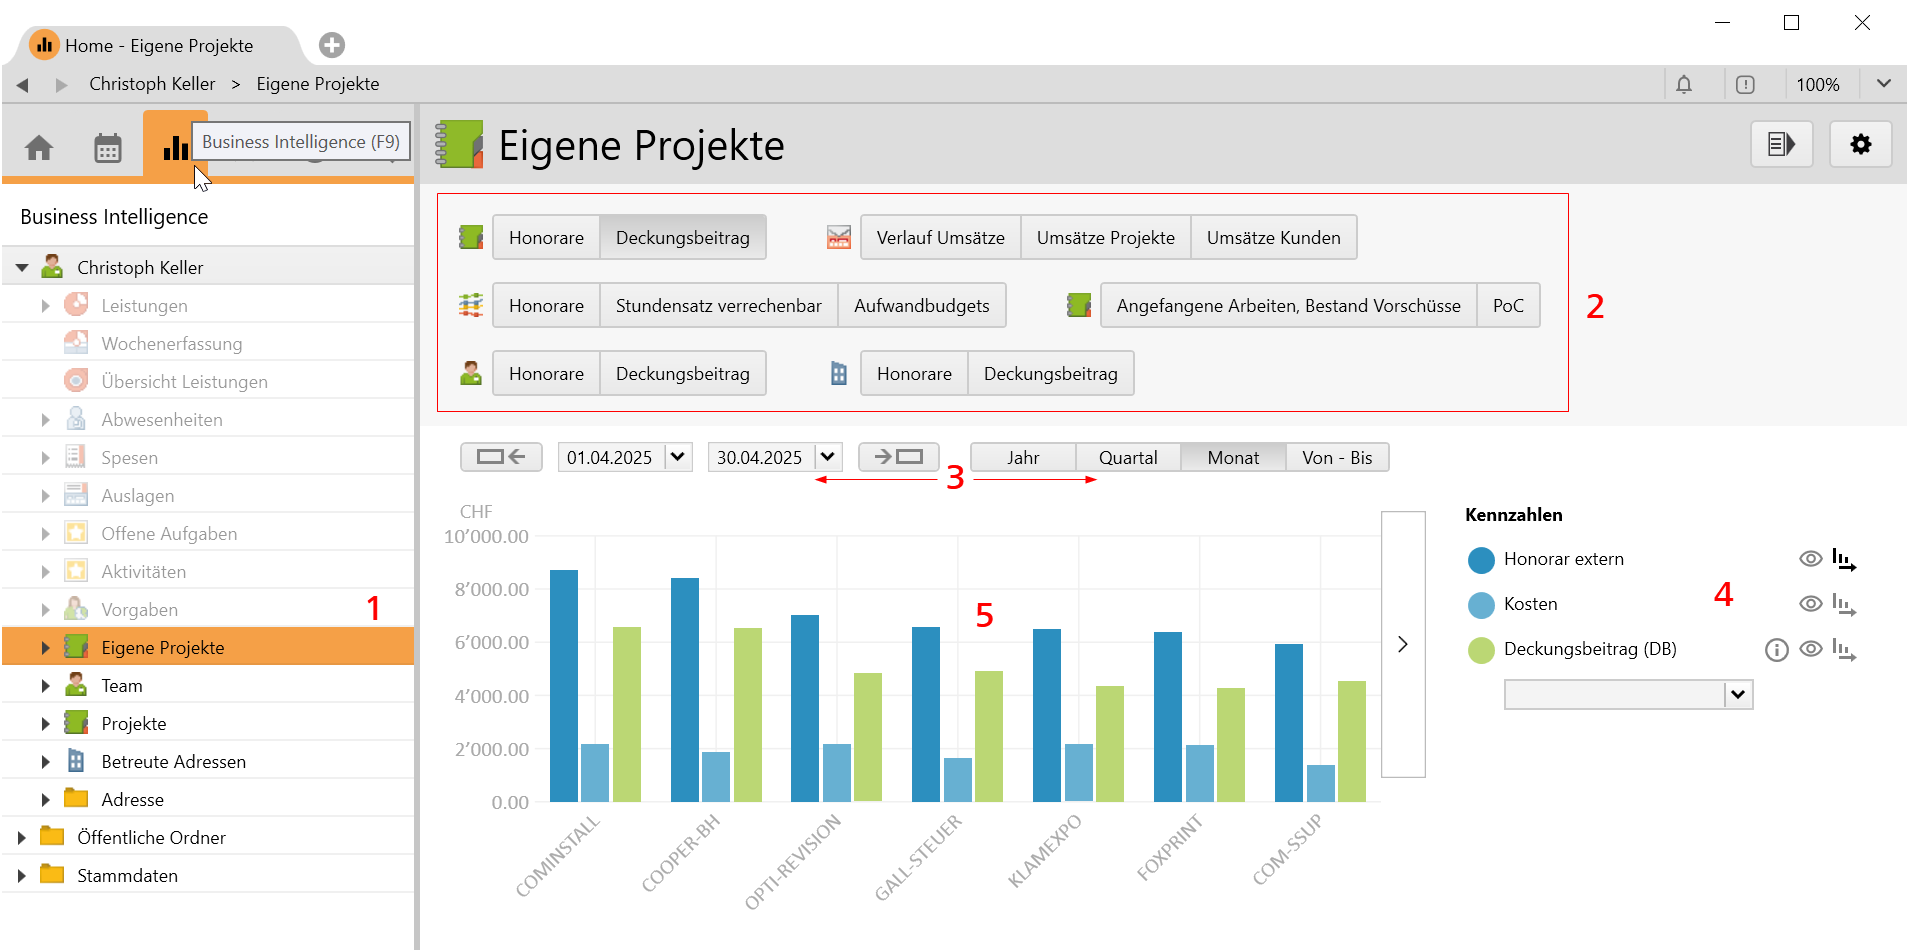Click the Honorar extern blue color swatch

pos(1481,560)
